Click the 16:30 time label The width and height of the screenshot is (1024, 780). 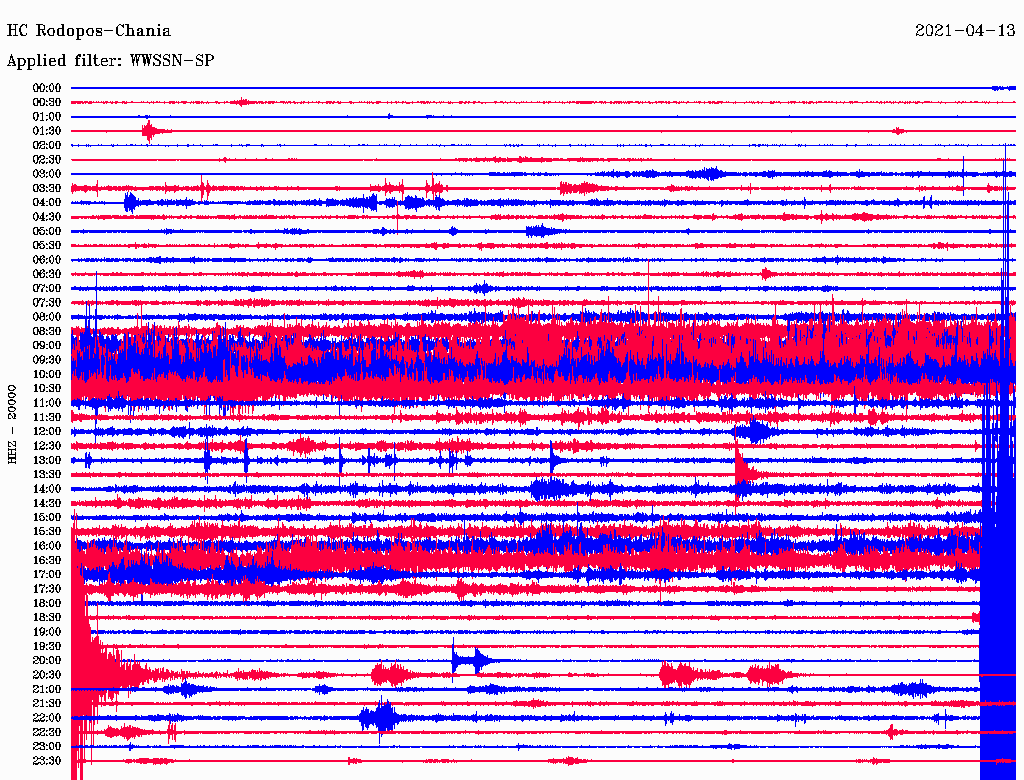click(47, 560)
